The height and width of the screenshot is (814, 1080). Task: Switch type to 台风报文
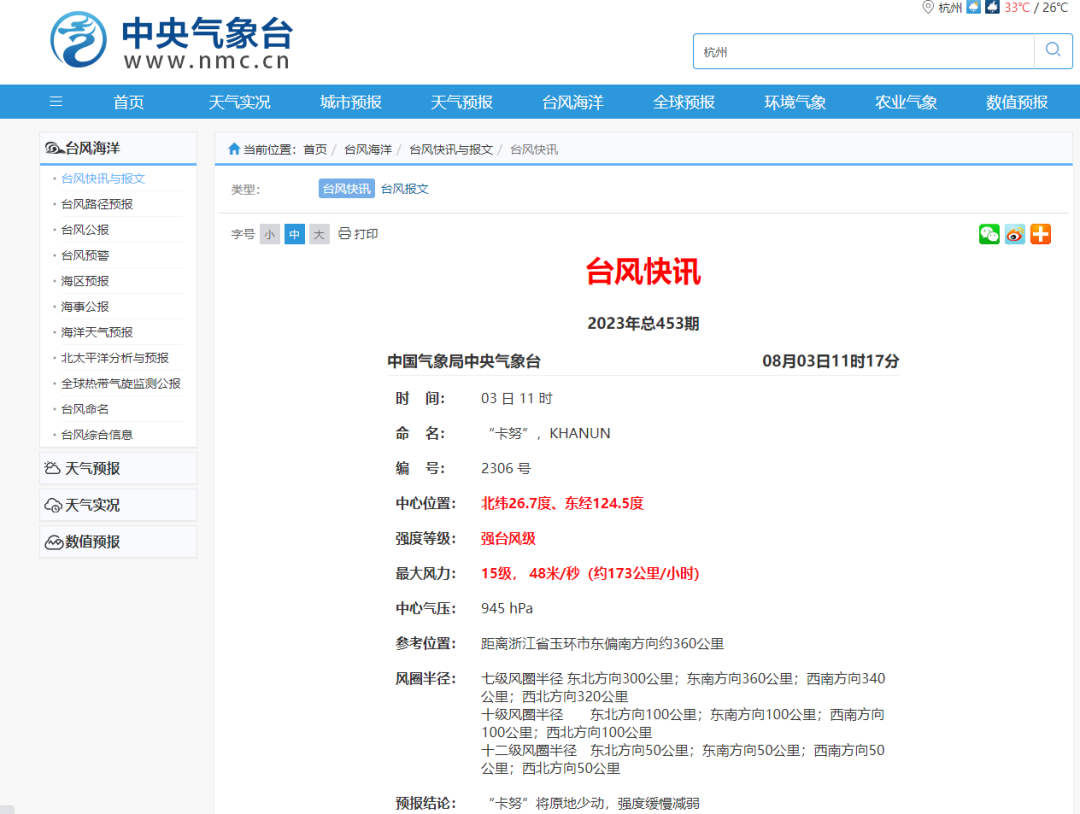pos(405,188)
